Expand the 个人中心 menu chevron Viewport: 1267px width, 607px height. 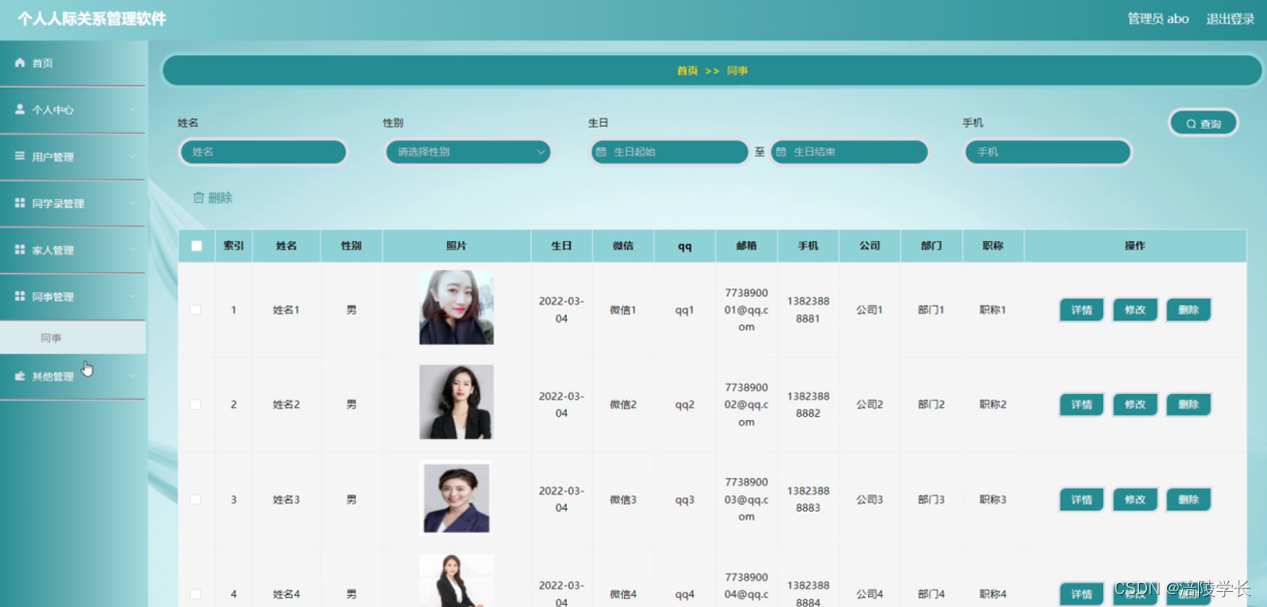[x=132, y=110]
